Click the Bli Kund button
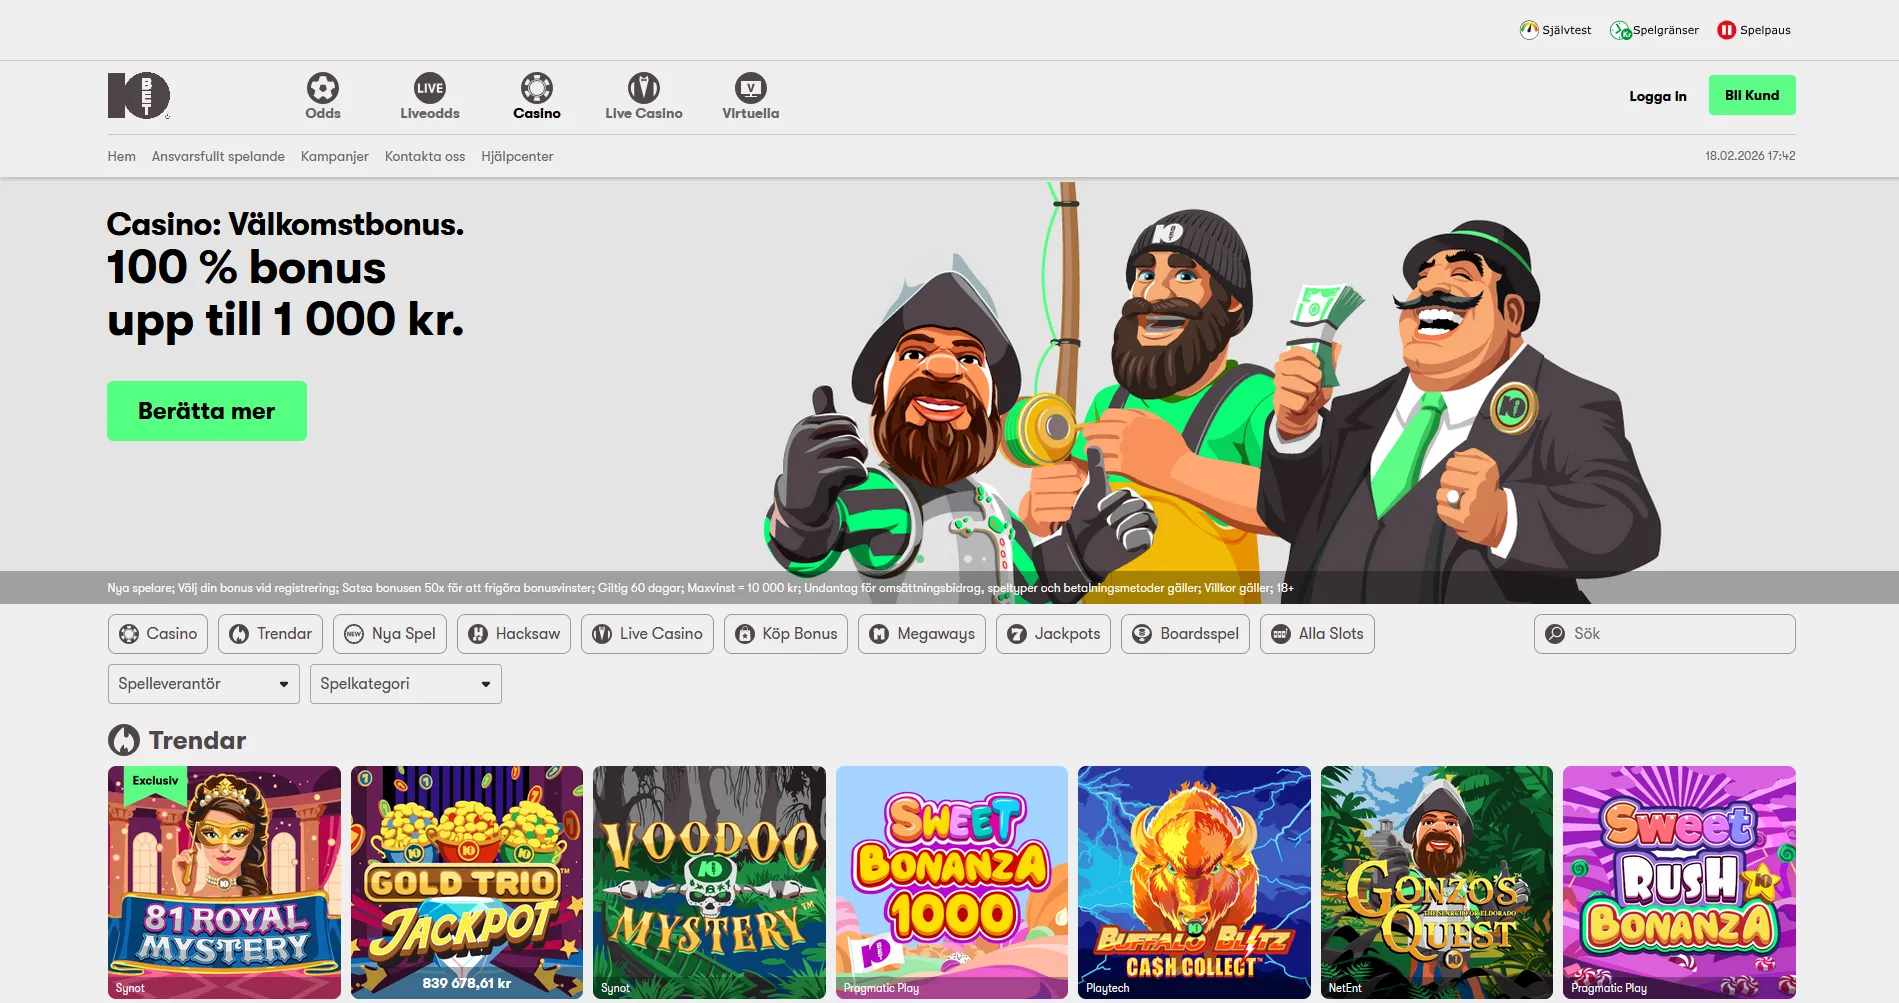 pos(1751,94)
